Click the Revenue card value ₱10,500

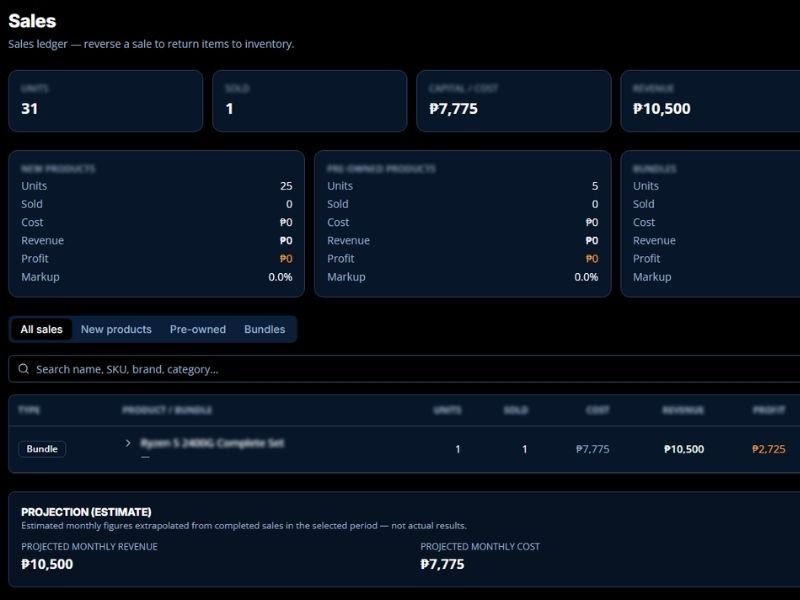pos(662,109)
